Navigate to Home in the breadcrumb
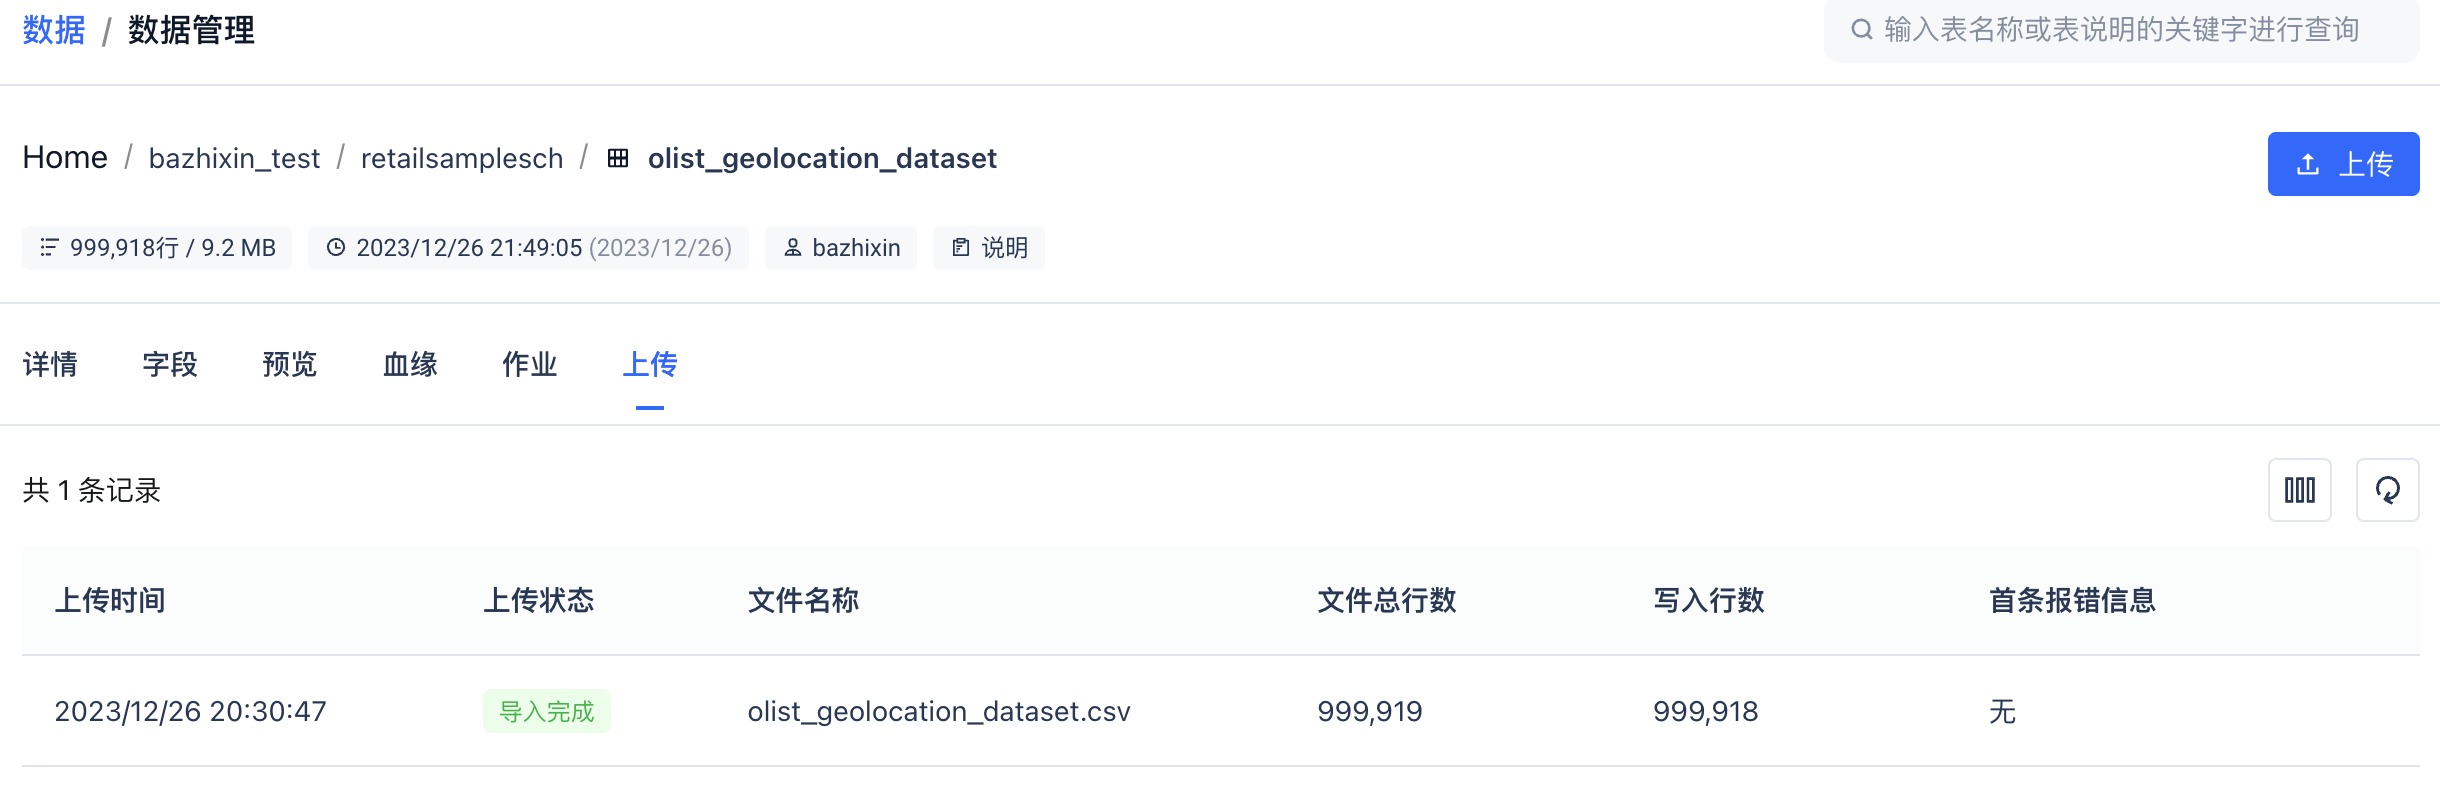 tap(65, 158)
